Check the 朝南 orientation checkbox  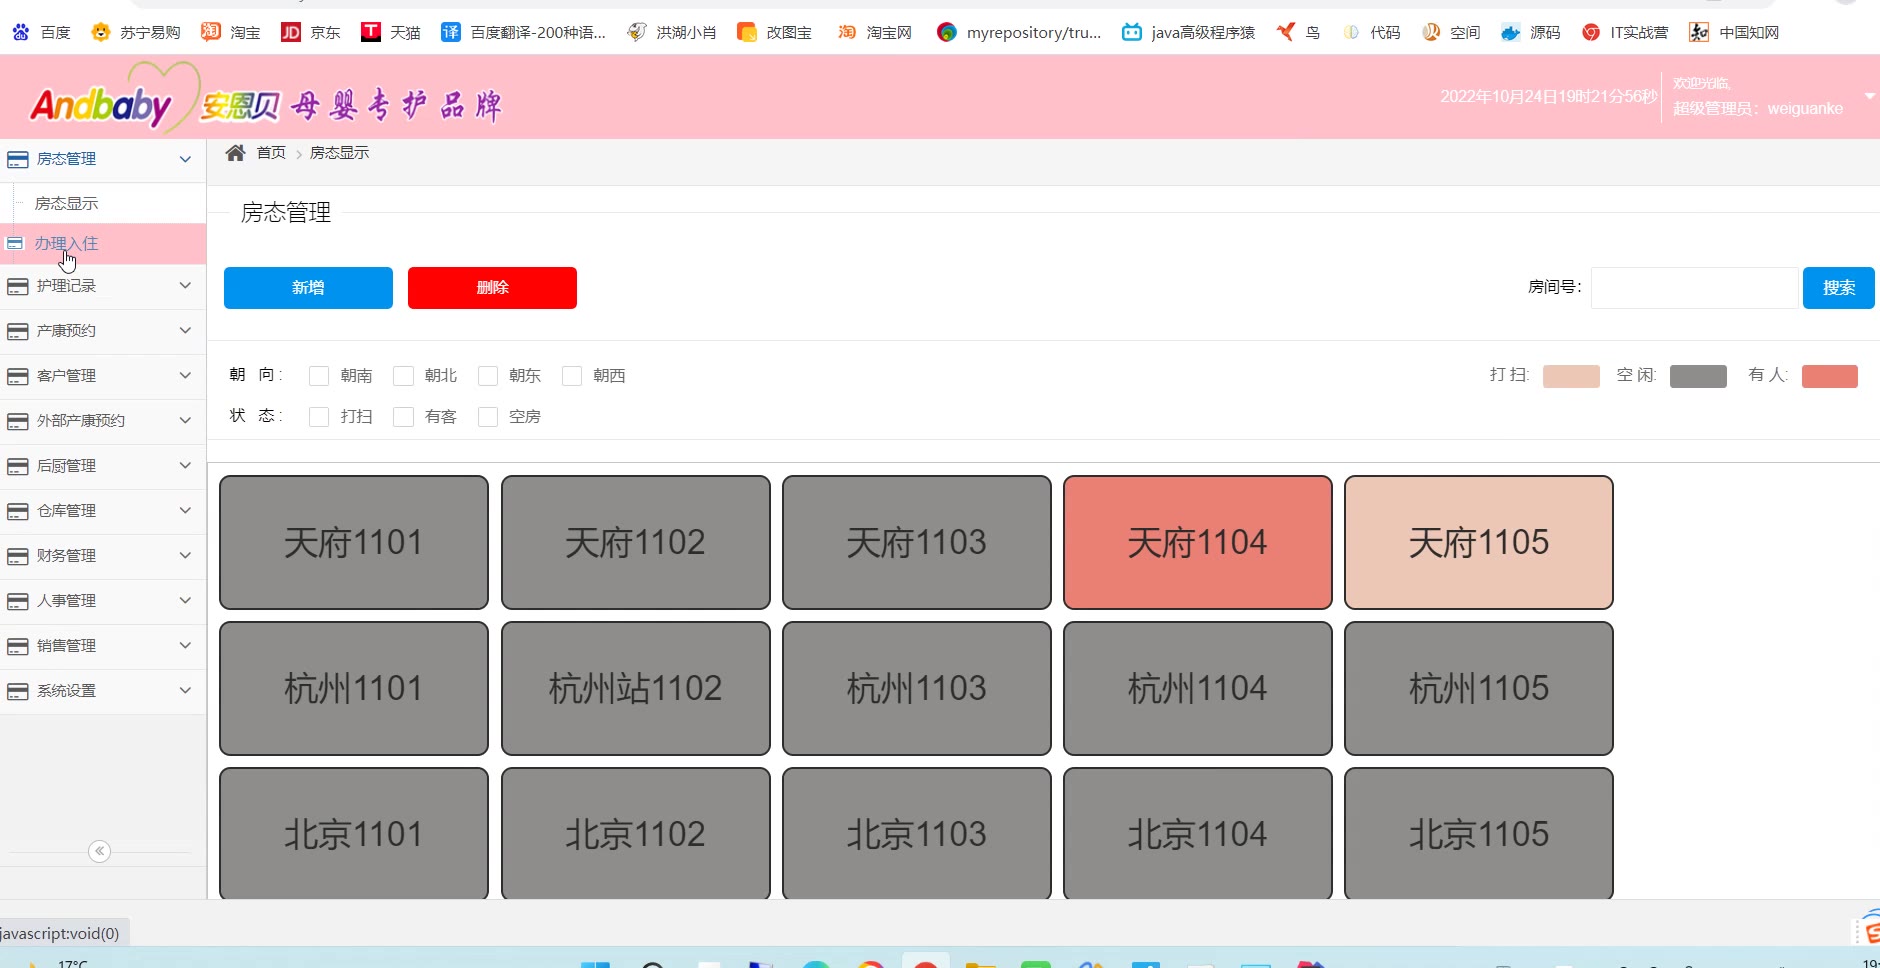pyautogui.click(x=319, y=375)
